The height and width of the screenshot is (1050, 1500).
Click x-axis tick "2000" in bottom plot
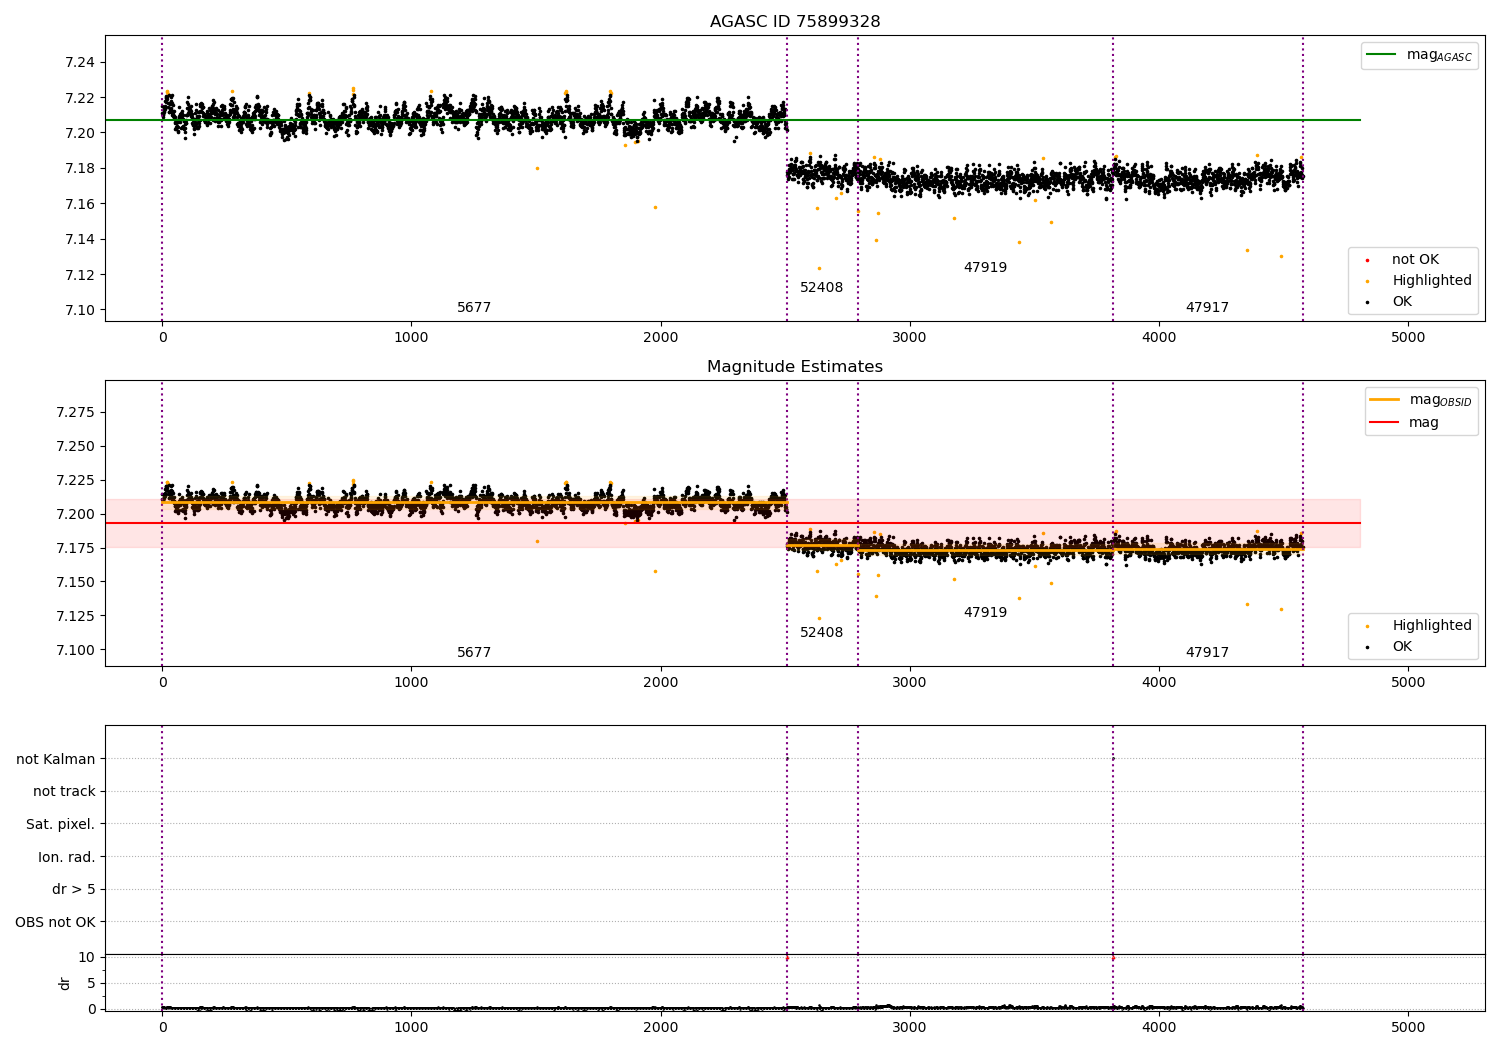(x=661, y=1028)
